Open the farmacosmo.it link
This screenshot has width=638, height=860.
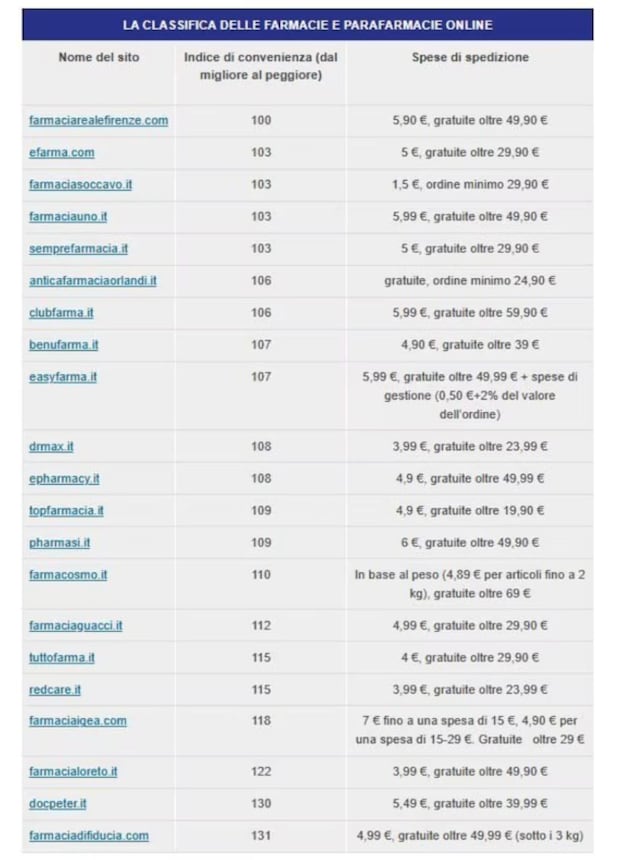coord(68,575)
